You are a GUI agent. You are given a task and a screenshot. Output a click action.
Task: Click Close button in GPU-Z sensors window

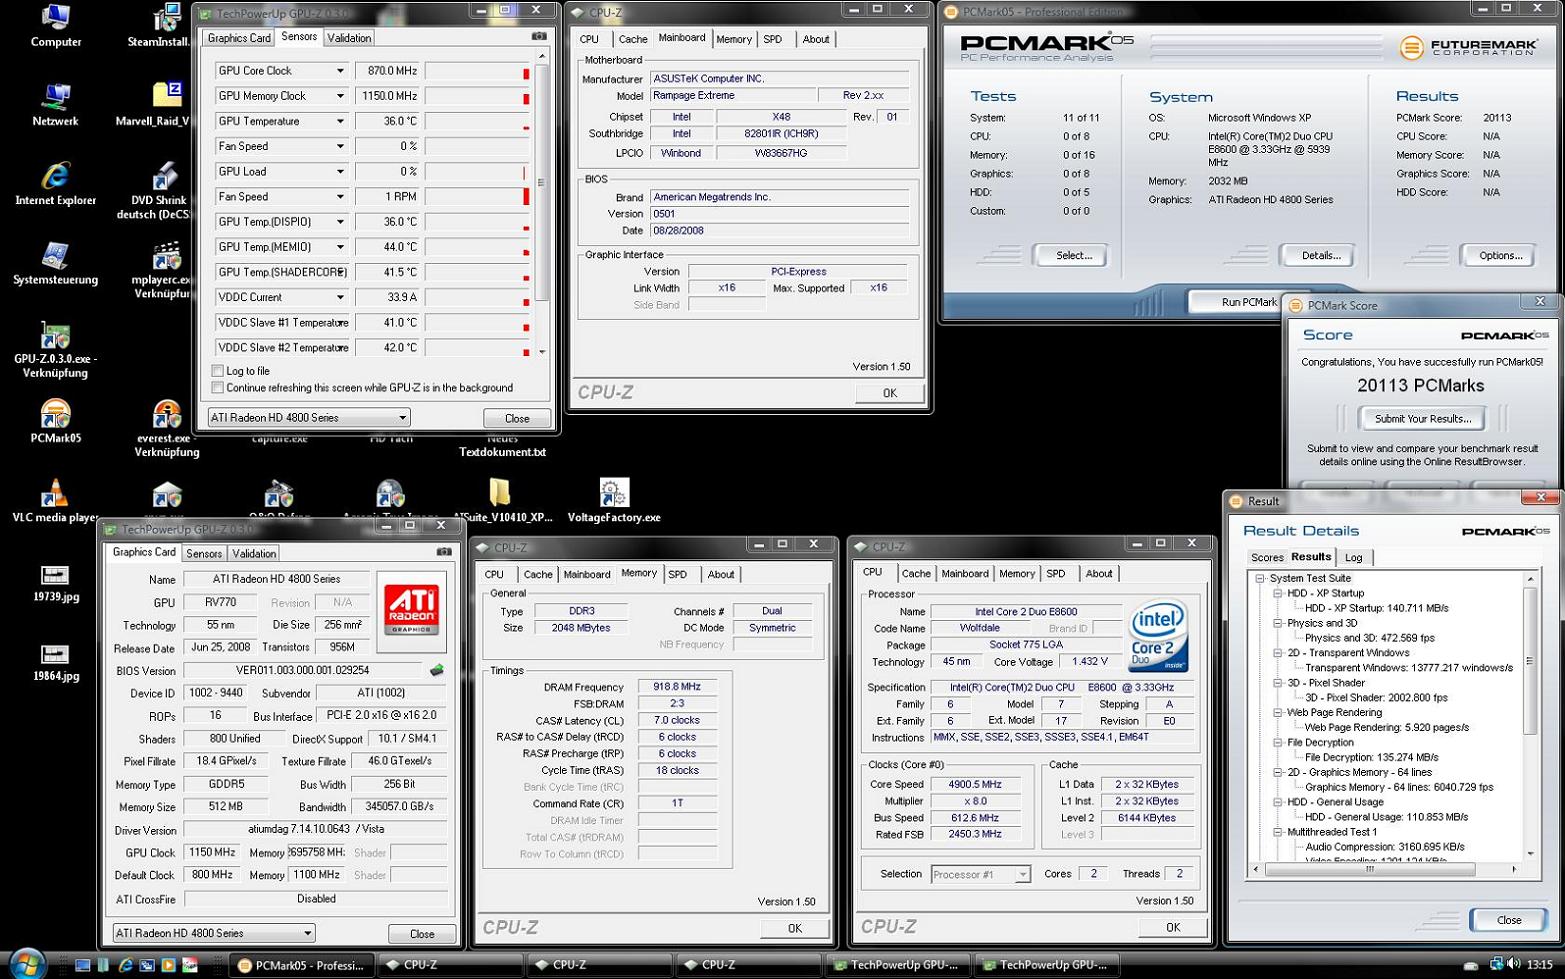coord(517,418)
